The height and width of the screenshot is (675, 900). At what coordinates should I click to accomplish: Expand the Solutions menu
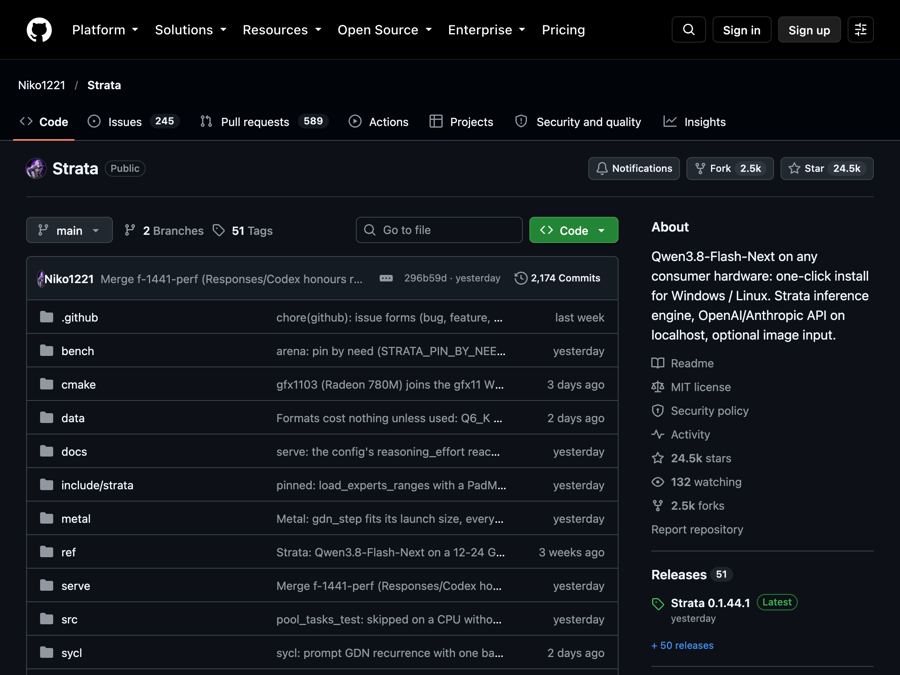(191, 30)
